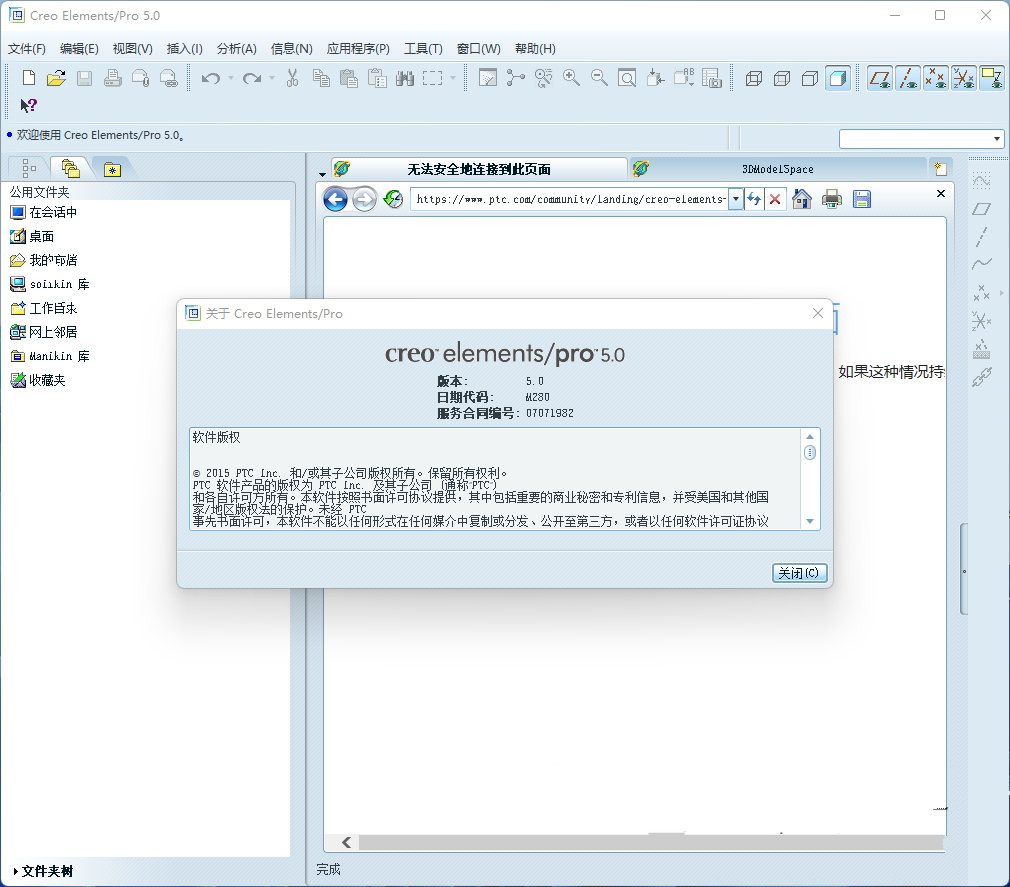This screenshot has width=1010, height=887.
Task: Open the Redo history dropdown arrow
Action: [272, 78]
